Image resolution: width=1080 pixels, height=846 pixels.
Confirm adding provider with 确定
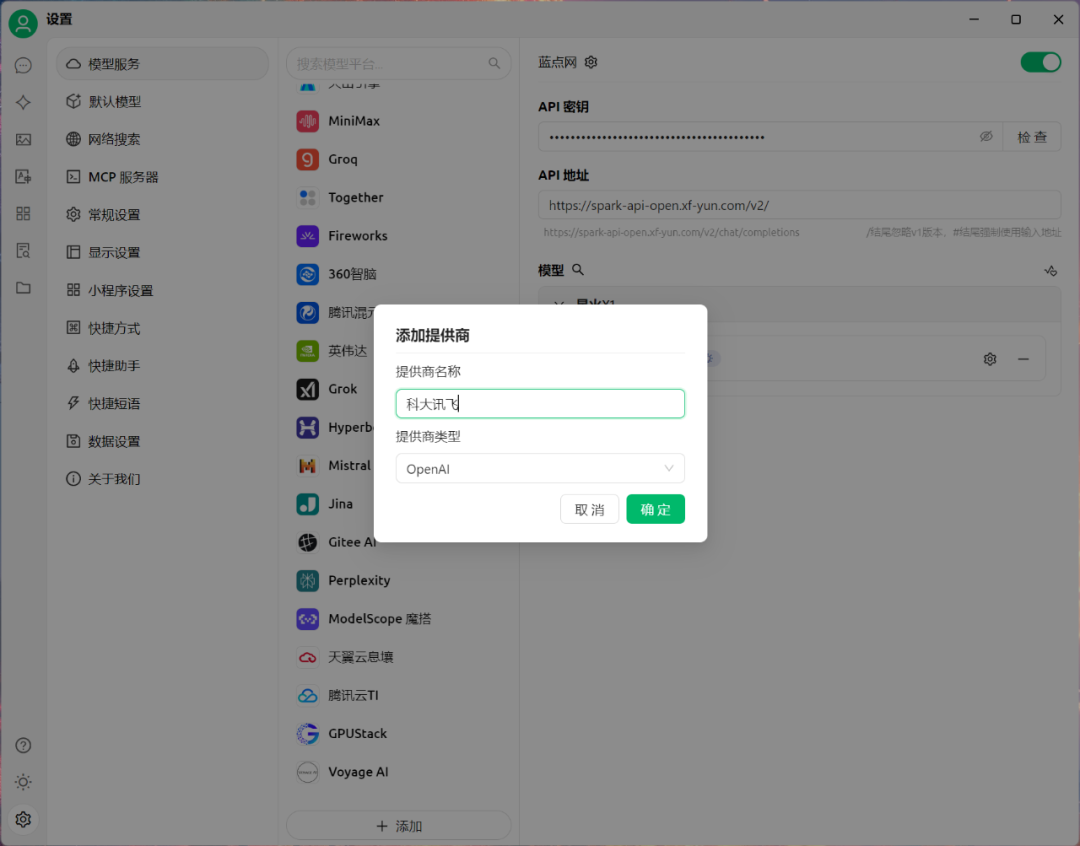tap(656, 509)
